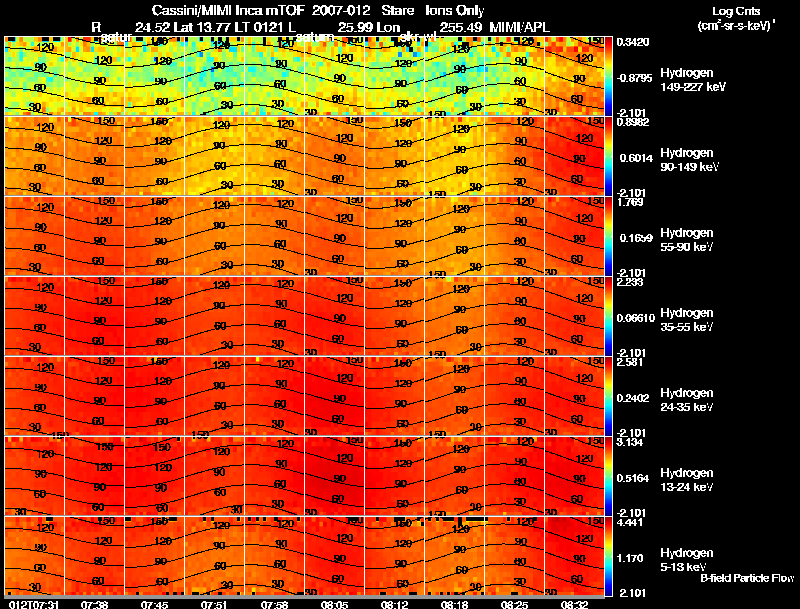Click the color bar beside Hydrogen 55-90 keV
The image size is (800, 609).
coord(608,236)
